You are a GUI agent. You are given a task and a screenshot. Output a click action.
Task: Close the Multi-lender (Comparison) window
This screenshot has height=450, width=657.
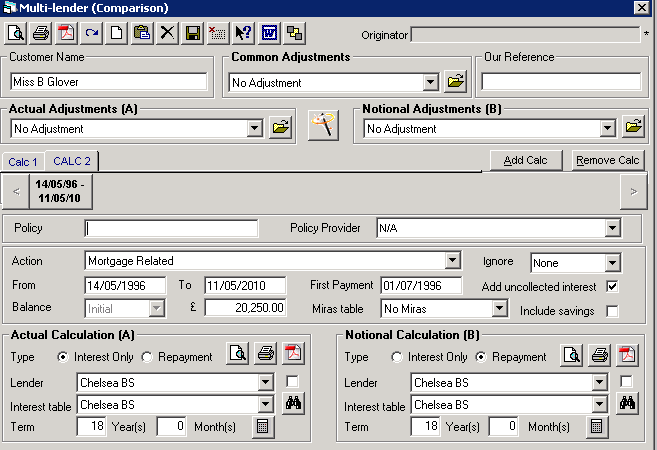pos(641,8)
